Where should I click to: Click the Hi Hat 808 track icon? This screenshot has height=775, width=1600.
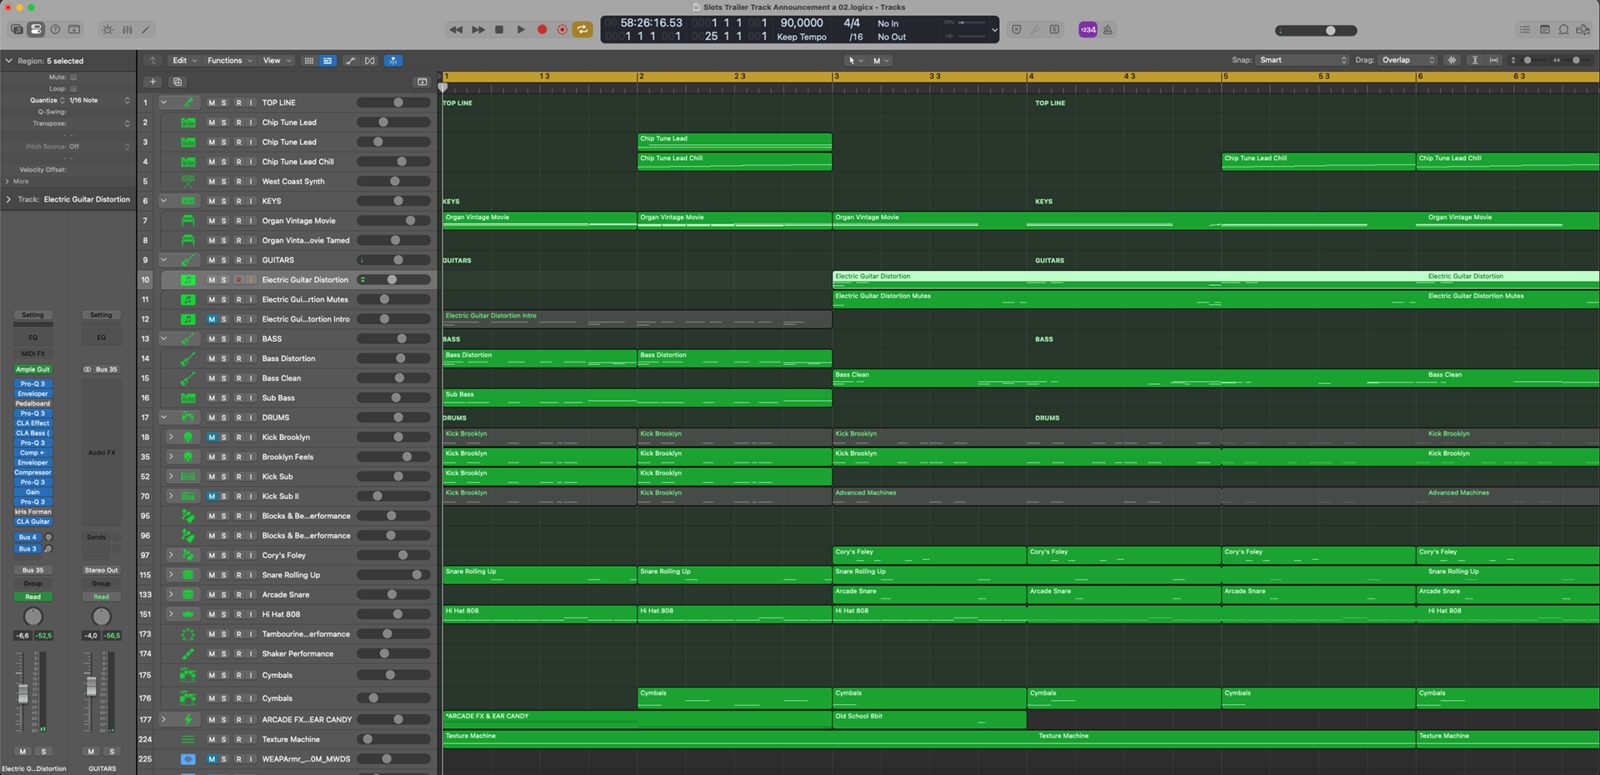click(x=188, y=614)
